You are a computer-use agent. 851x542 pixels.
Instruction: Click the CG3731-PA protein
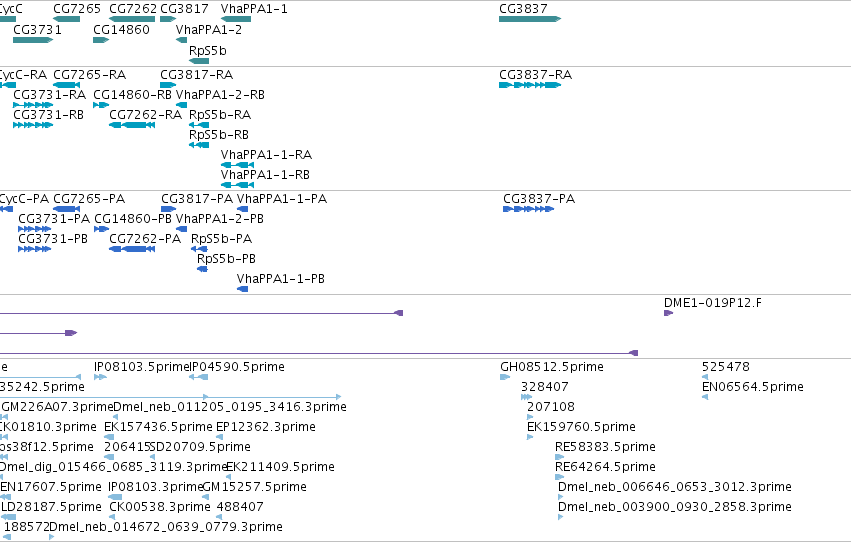35,229
